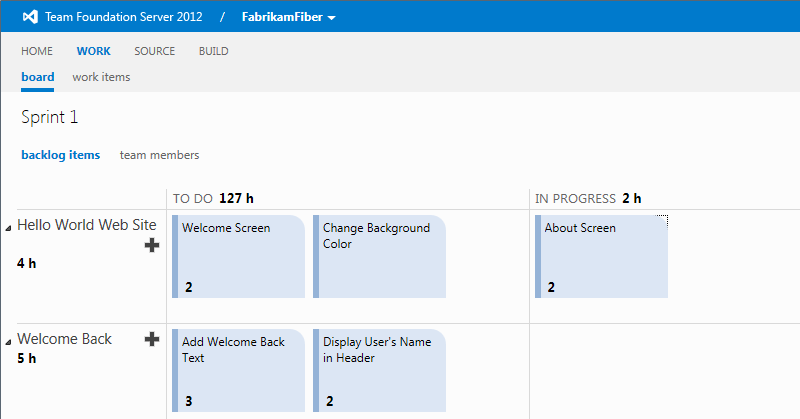Screen dimensions: 800x419
Task: Show the backlog items view
Action: [61, 155]
